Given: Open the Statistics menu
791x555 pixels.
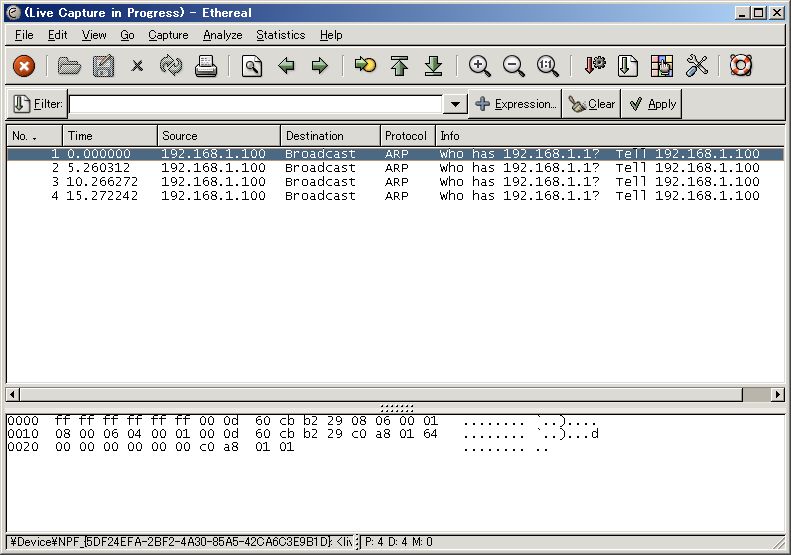Looking at the screenshot, I should pos(280,35).
